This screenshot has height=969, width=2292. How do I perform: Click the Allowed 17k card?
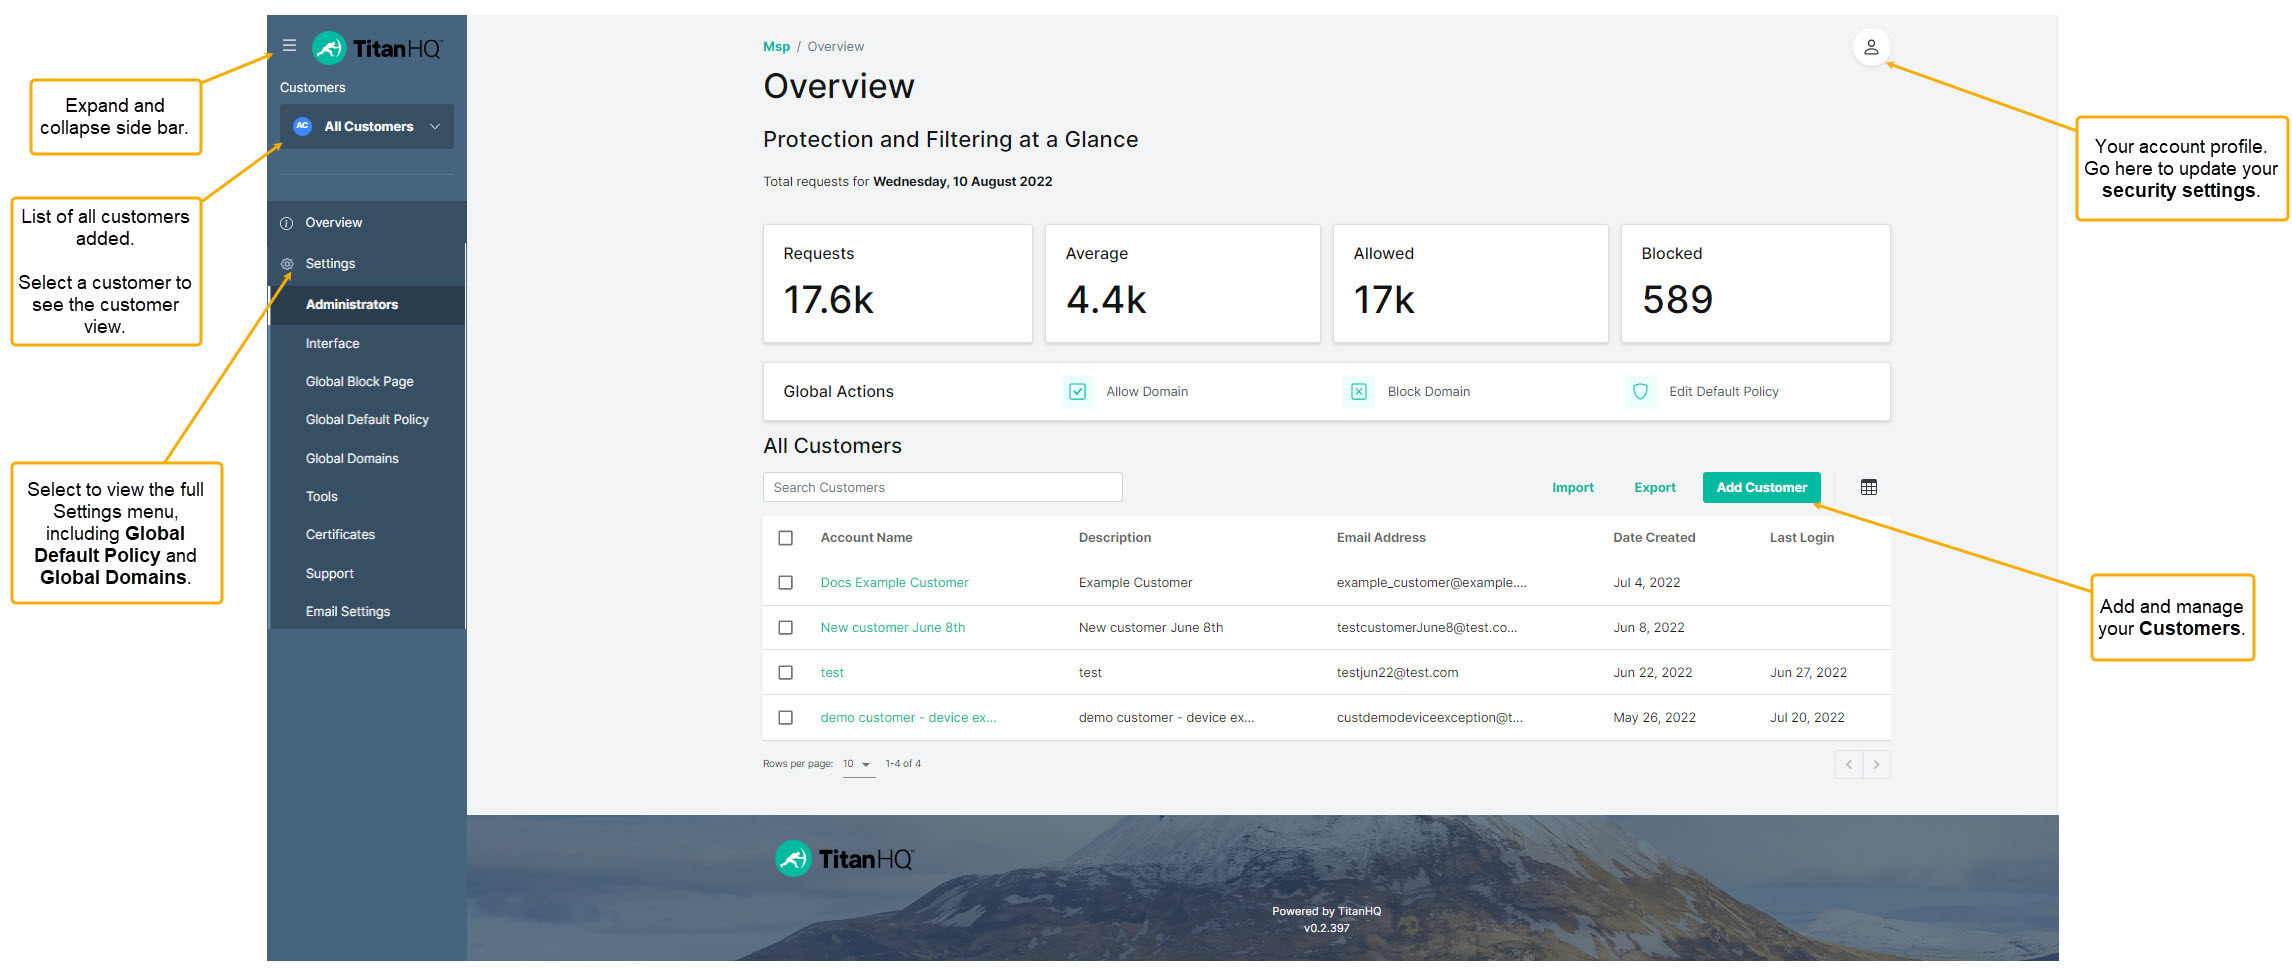coord(1470,284)
